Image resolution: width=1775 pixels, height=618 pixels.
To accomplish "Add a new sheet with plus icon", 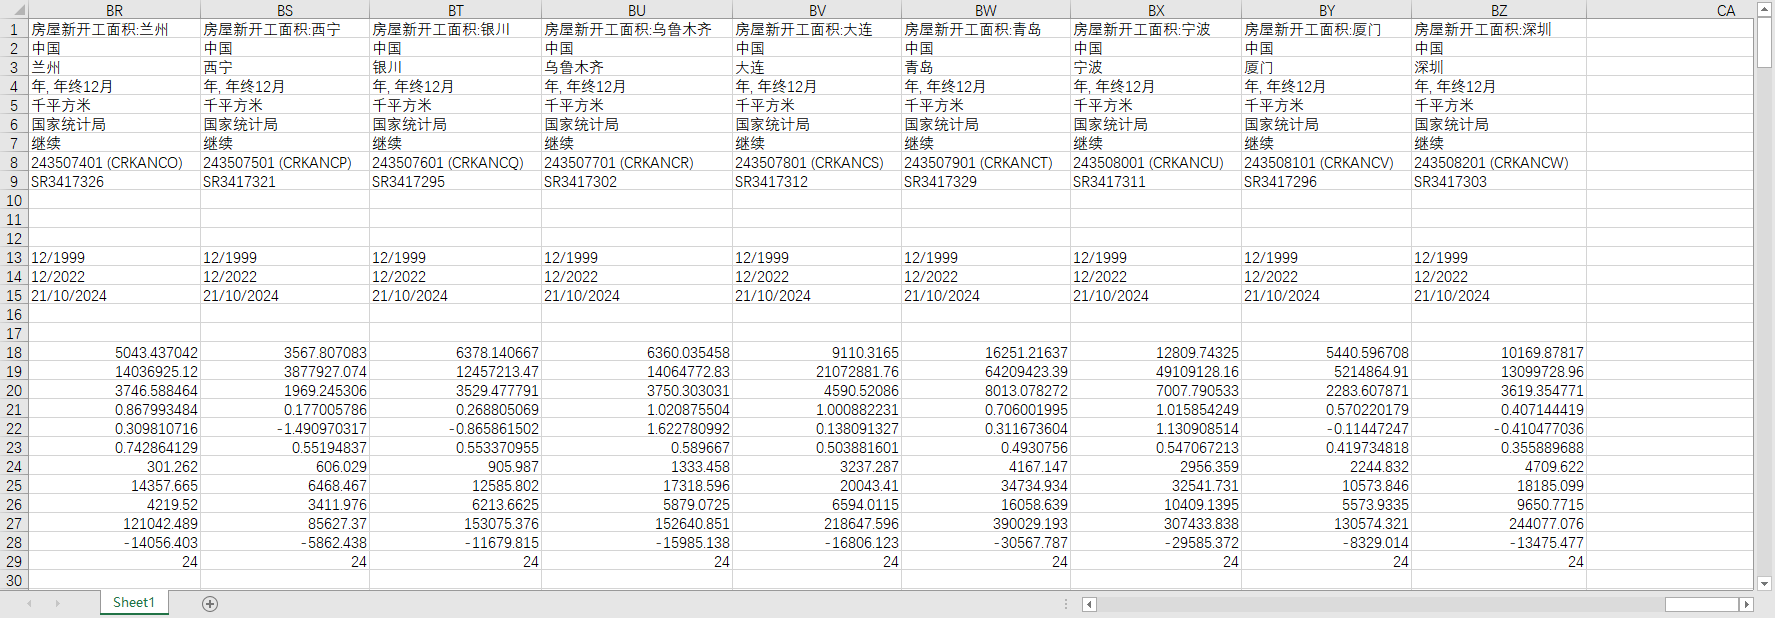I will pyautogui.click(x=210, y=603).
